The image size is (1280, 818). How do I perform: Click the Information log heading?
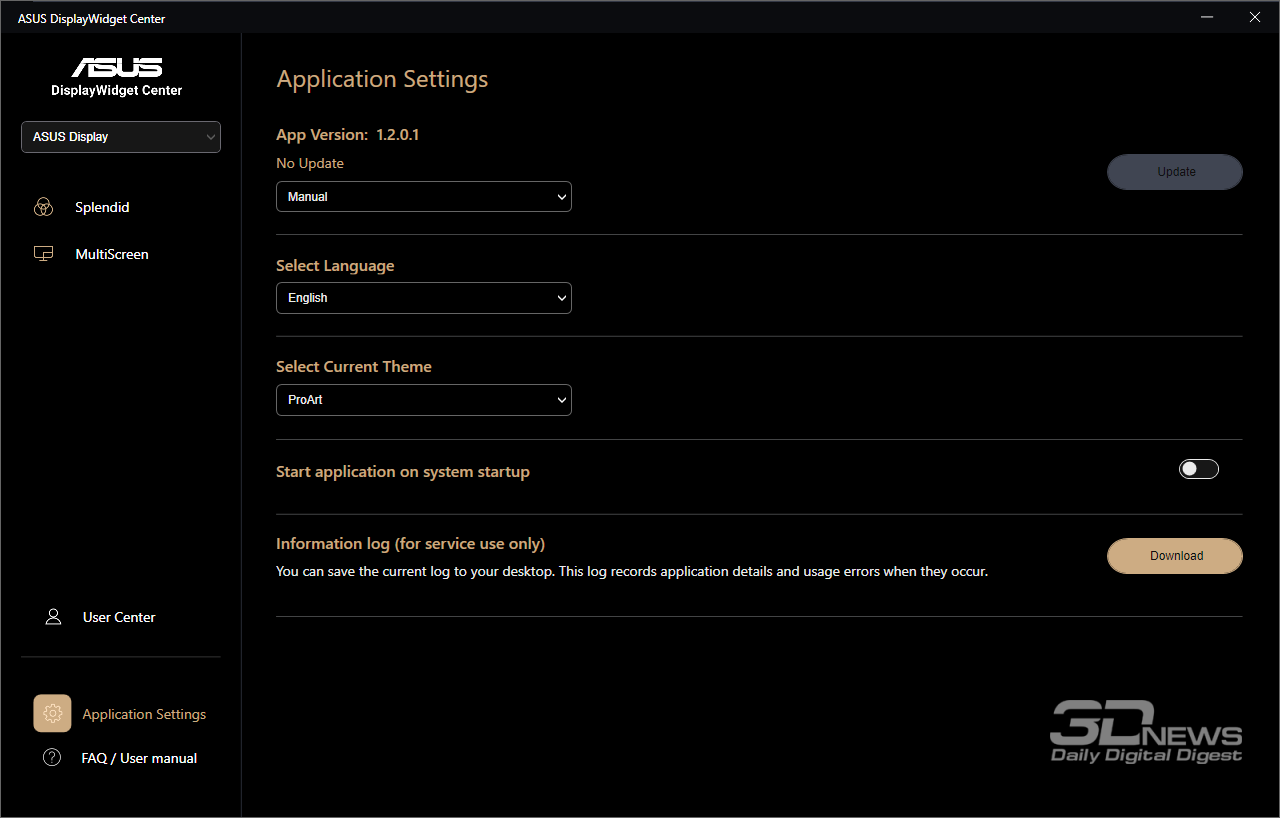[411, 544]
